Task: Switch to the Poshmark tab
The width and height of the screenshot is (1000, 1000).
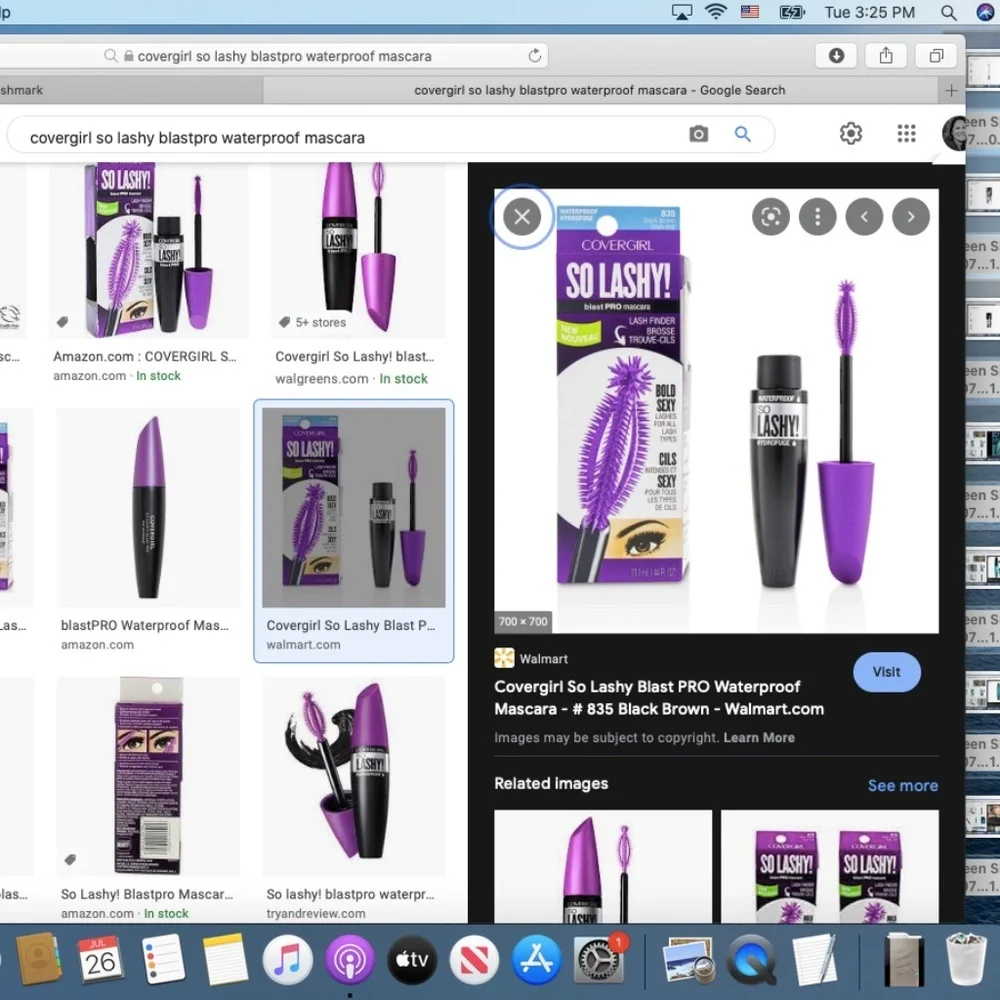Action: click(131, 91)
